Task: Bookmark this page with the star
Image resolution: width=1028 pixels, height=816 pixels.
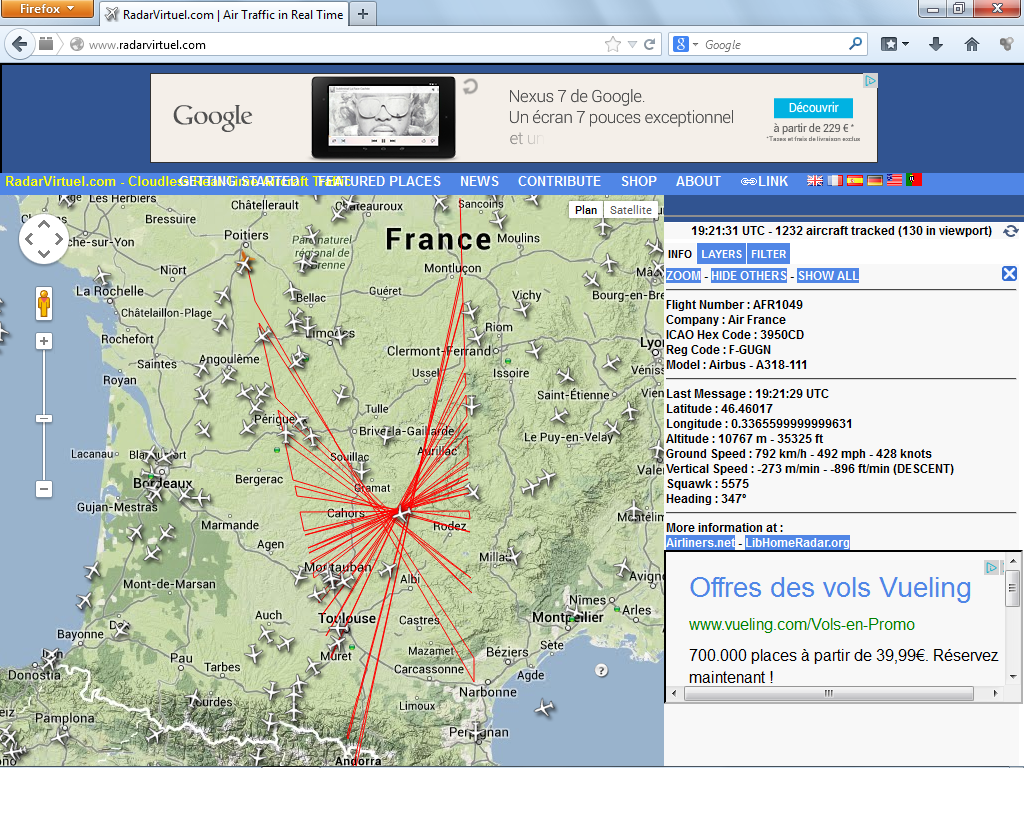Action: [612, 44]
